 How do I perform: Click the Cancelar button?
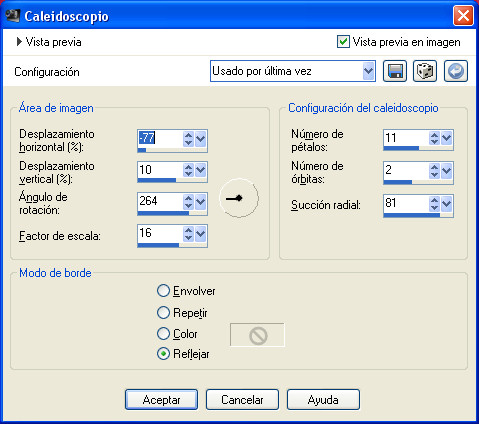coord(242,400)
